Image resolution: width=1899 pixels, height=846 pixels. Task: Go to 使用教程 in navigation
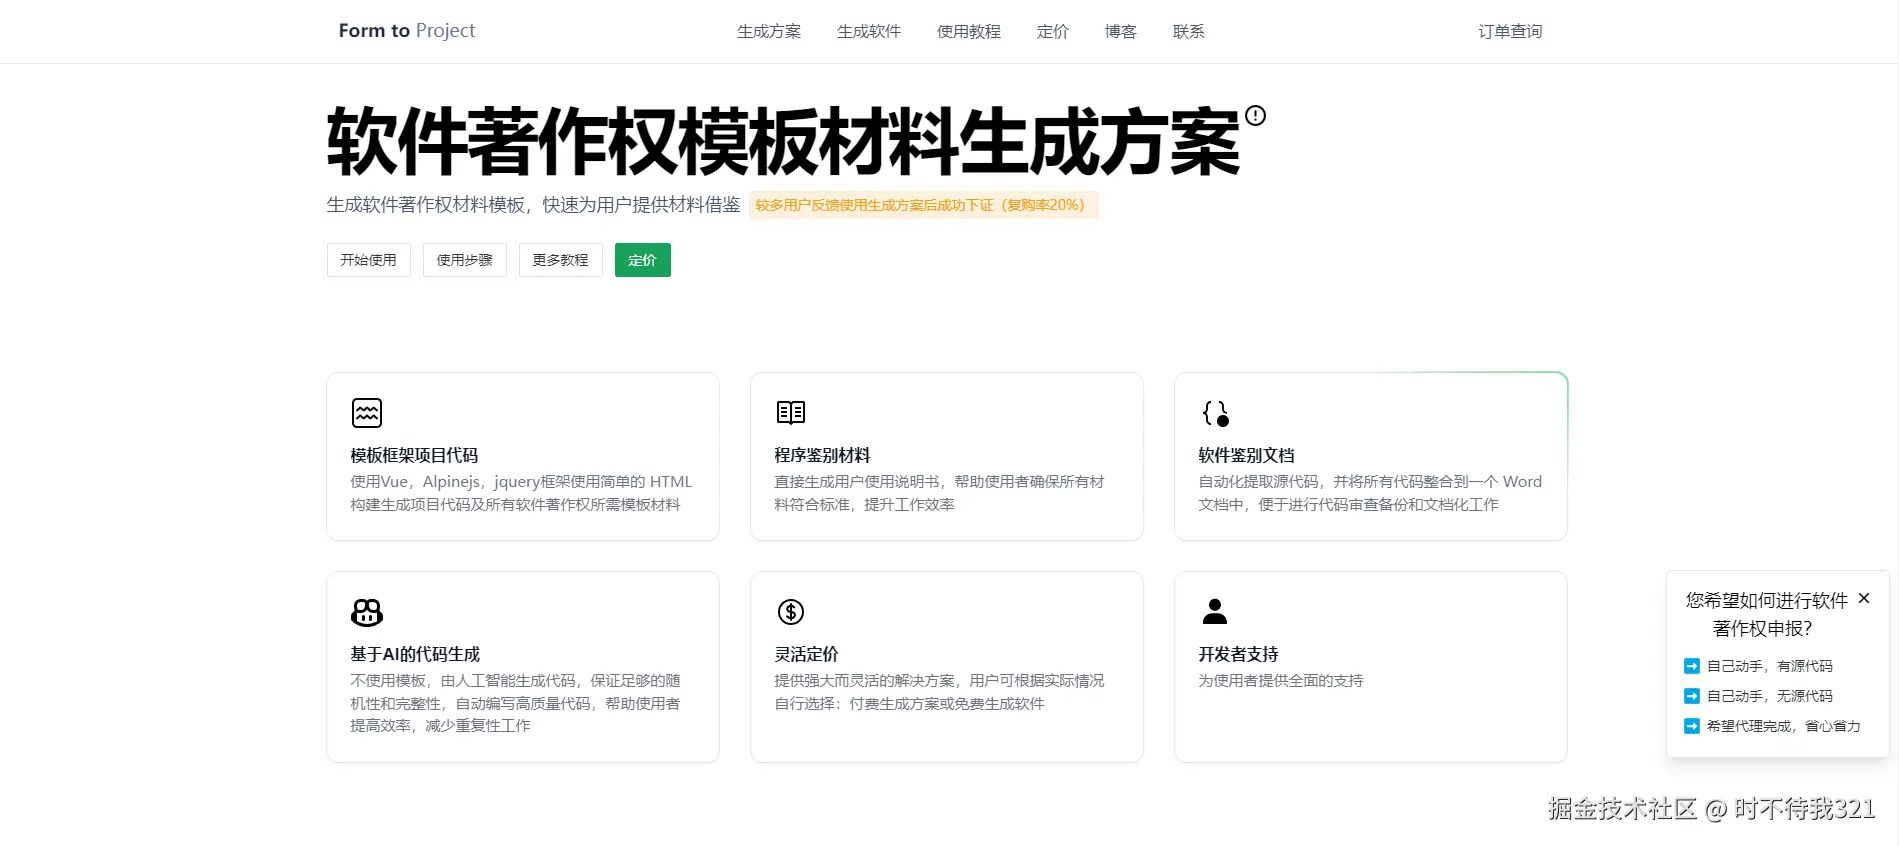(x=969, y=32)
